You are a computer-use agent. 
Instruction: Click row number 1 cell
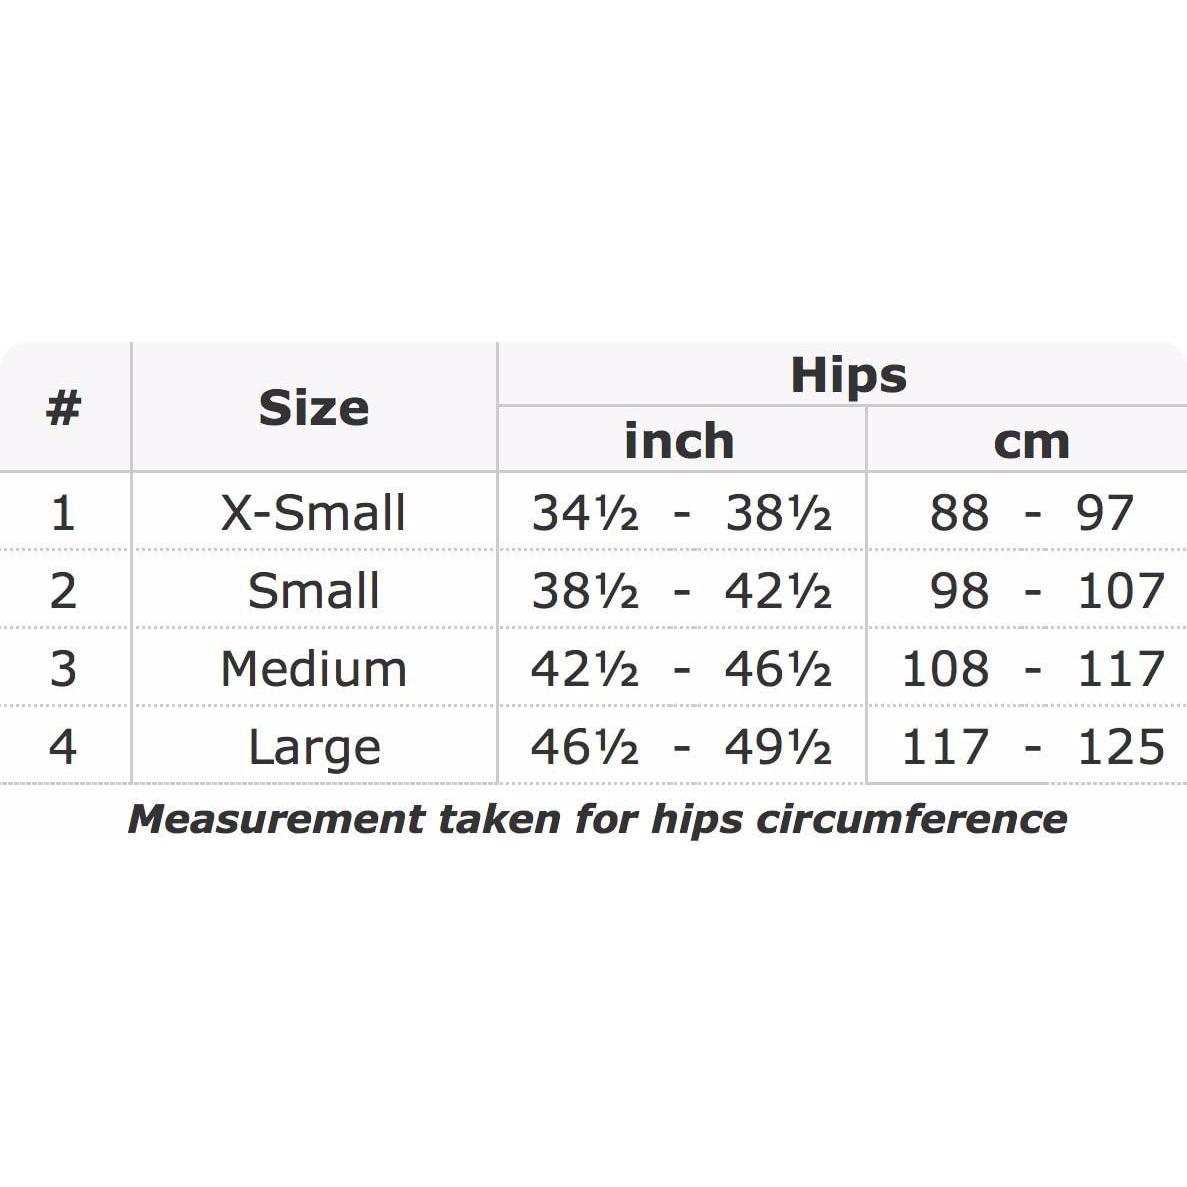click(x=63, y=513)
